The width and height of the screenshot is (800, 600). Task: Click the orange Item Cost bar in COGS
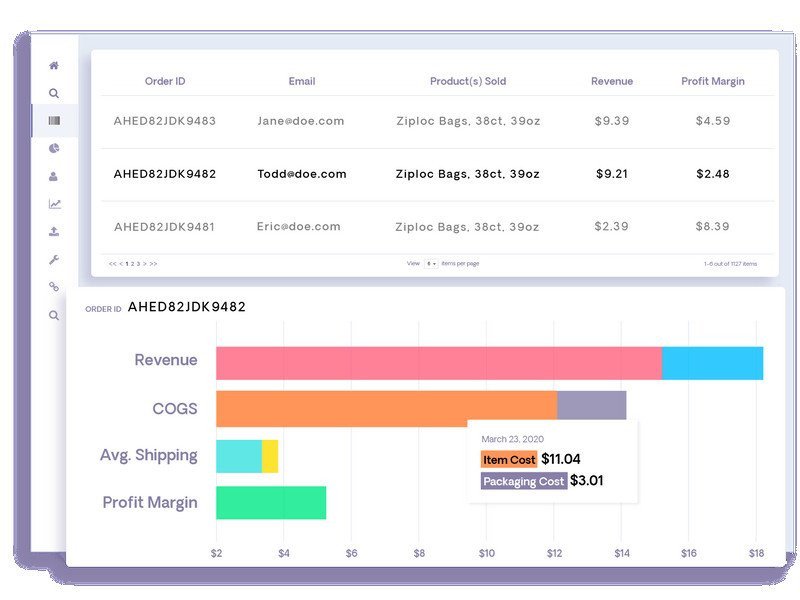click(x=386, y=409)
